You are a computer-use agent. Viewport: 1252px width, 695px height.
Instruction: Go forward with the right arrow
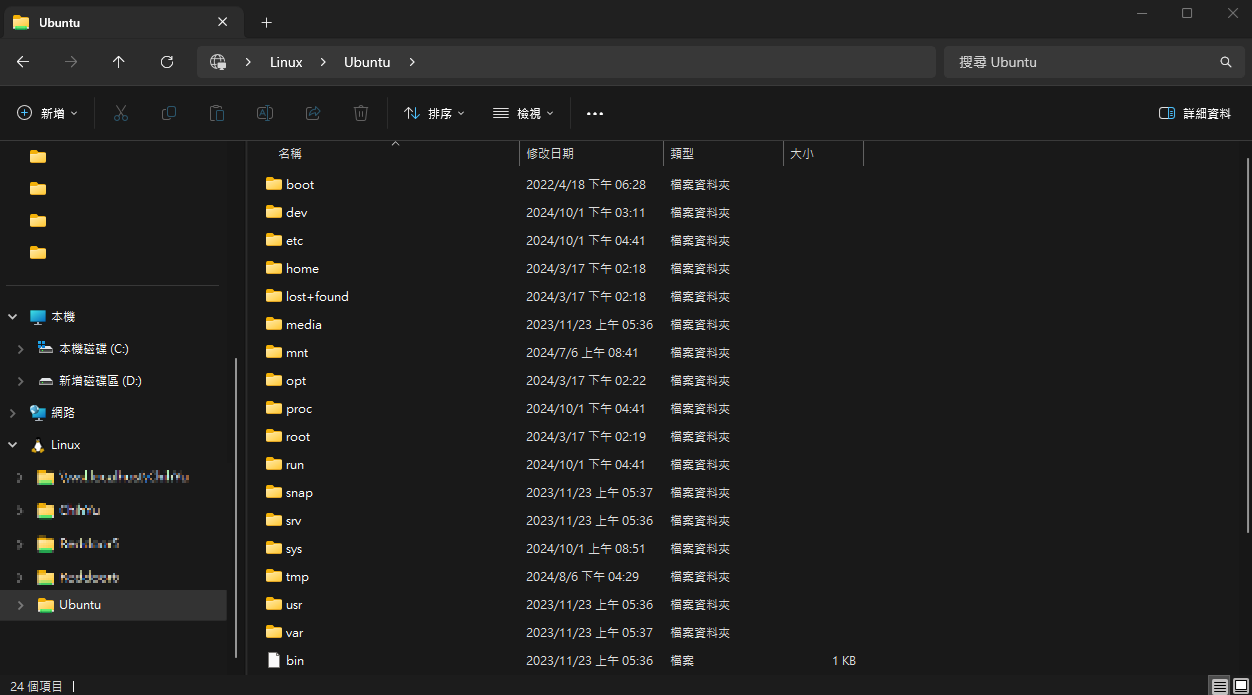(x=71, y=62)
